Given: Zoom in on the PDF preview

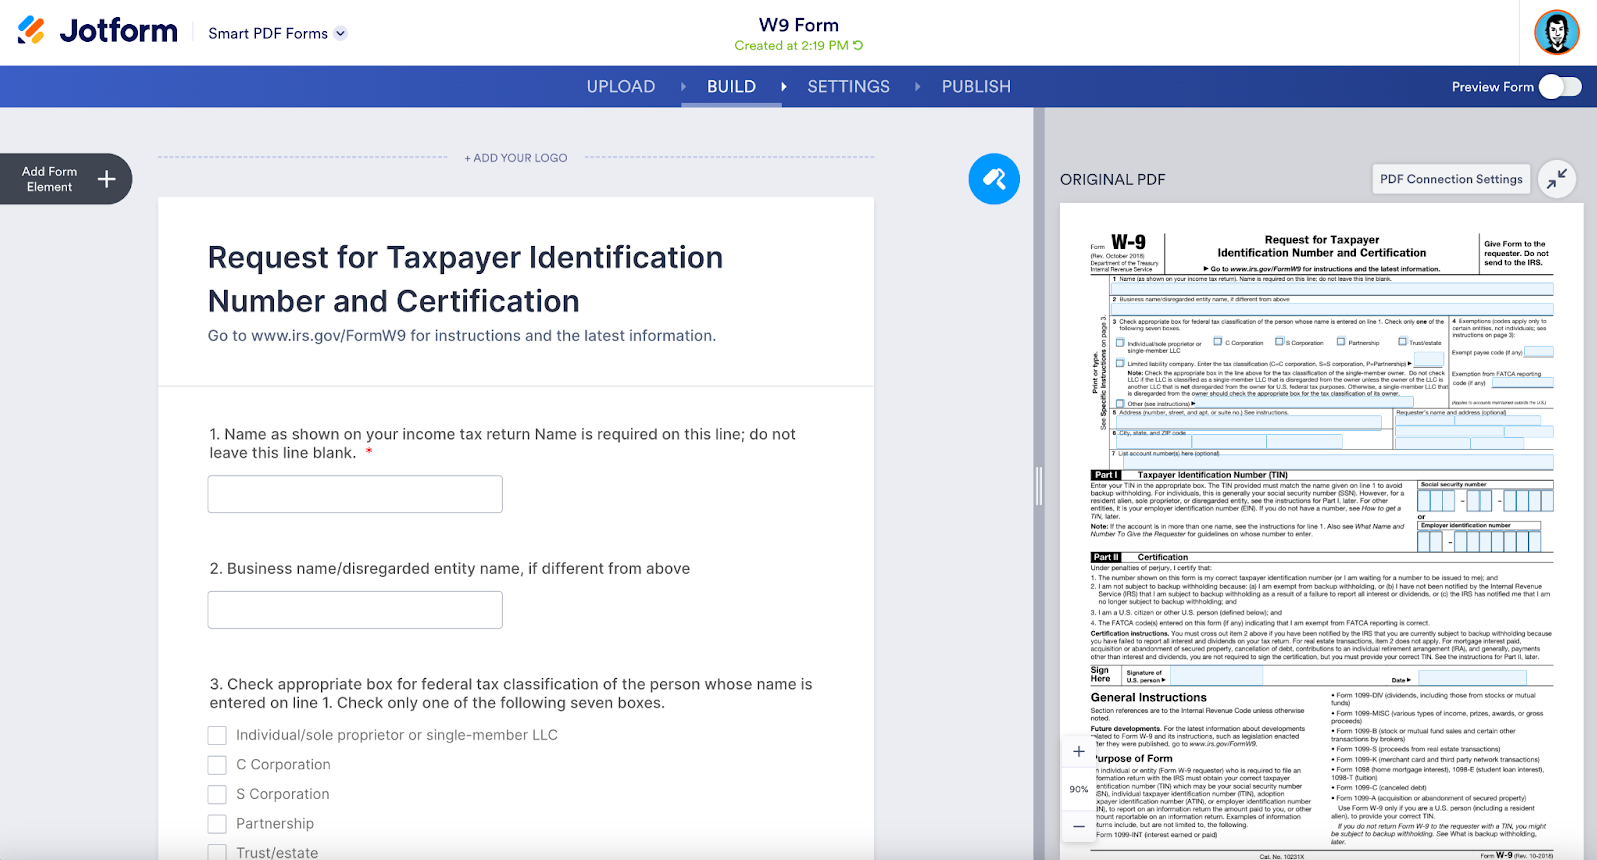Looking at the screenshot, I should [x=1079, y=751].
